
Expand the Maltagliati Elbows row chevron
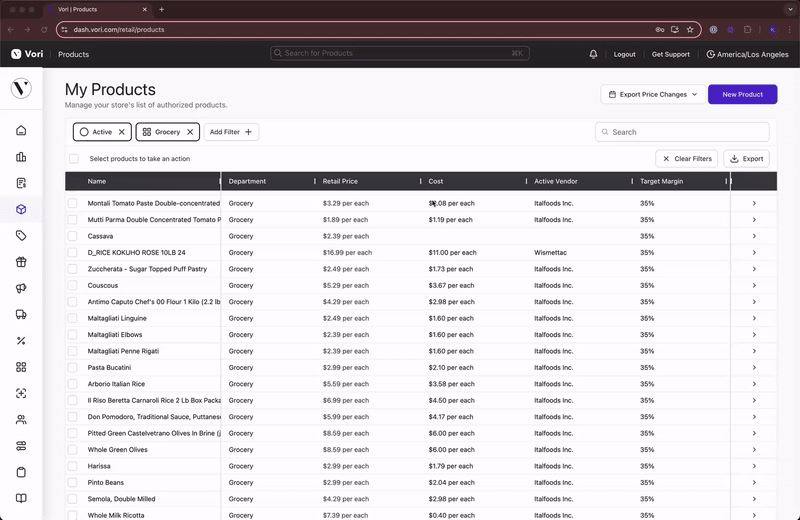[x=754, y=335]
